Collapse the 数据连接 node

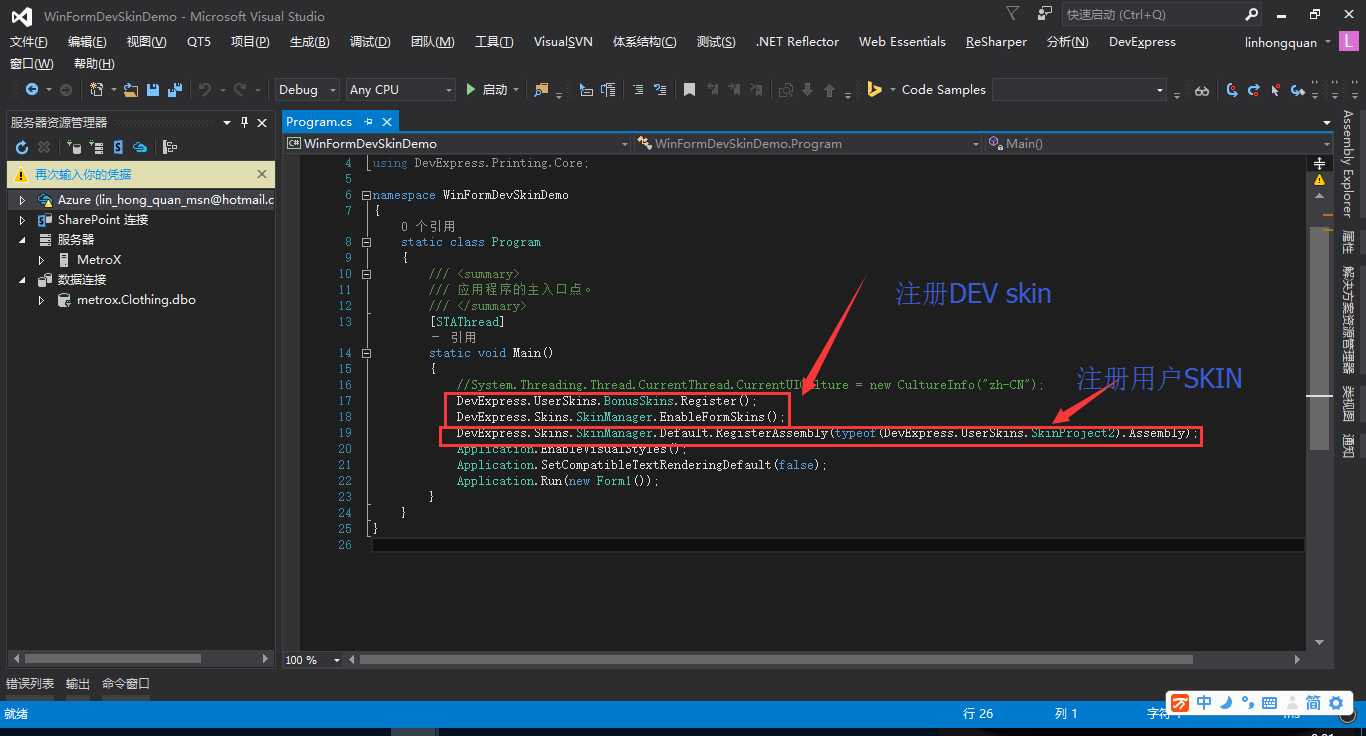point(22,280)
